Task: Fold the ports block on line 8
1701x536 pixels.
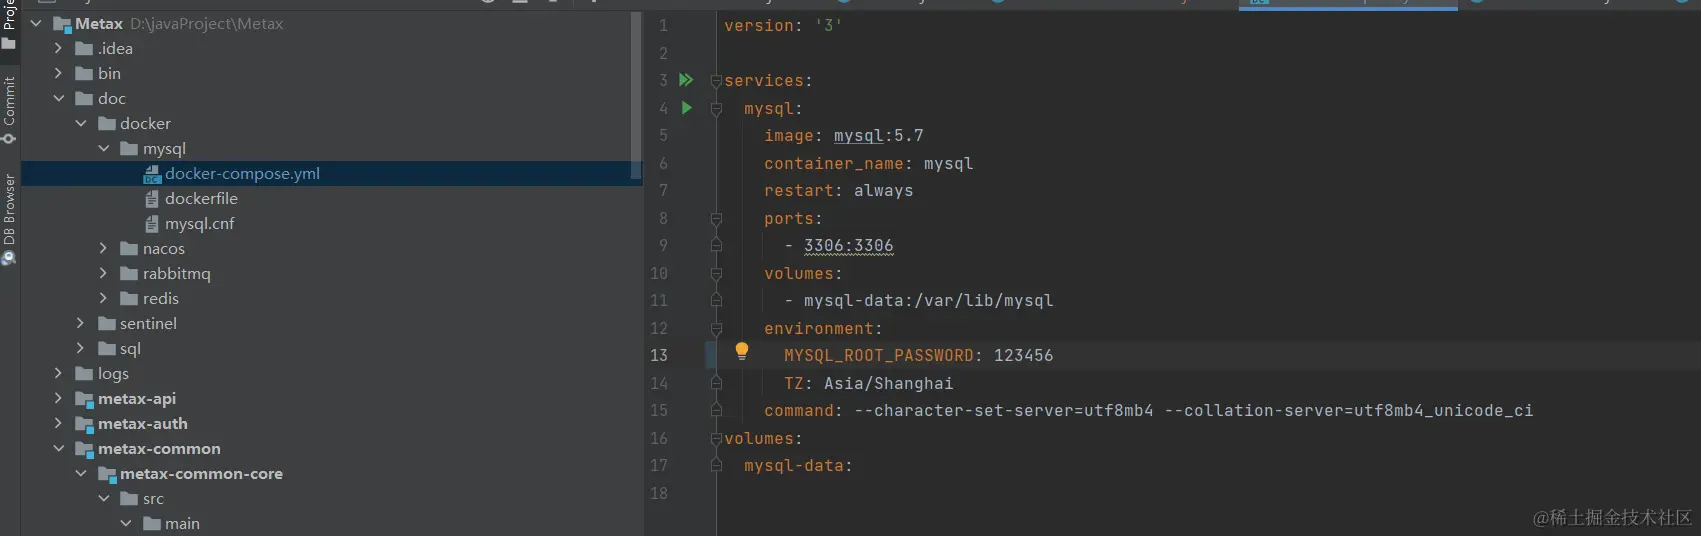Action: tap(716, 218)
